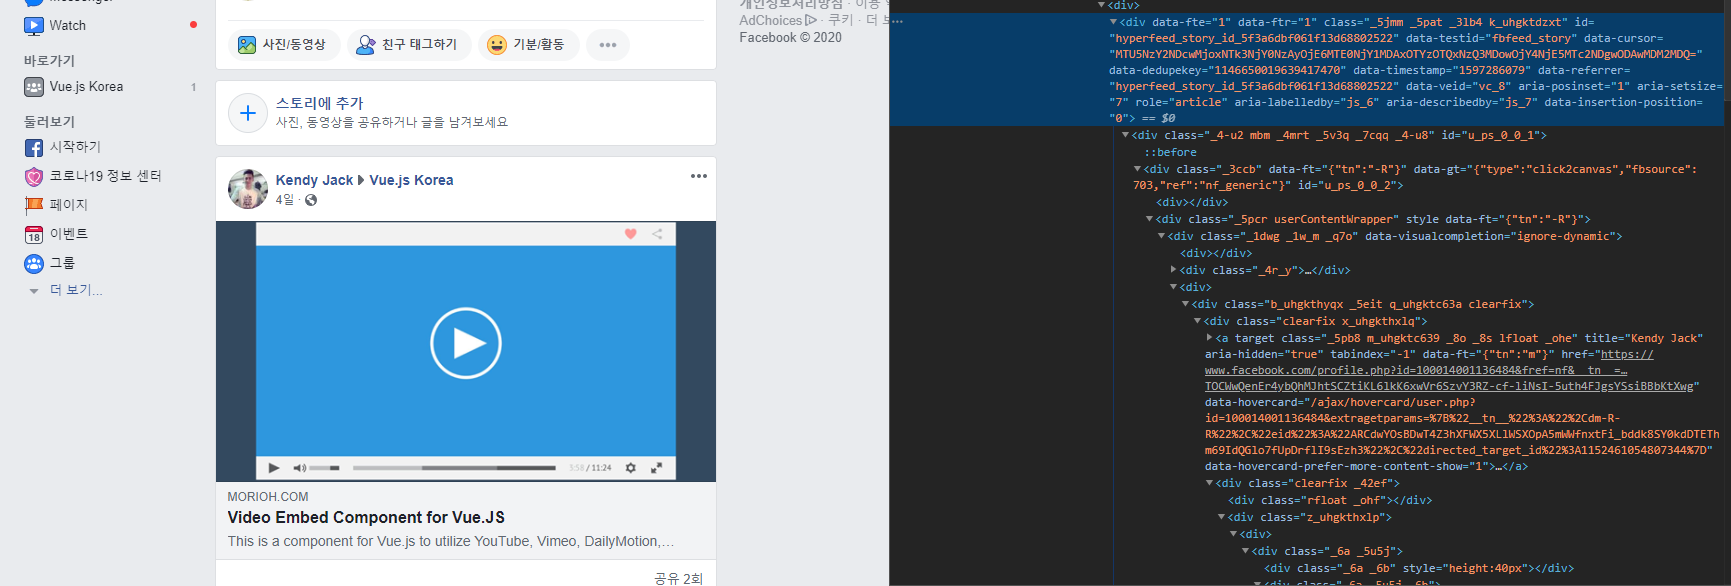
Task: Click the 사진/동영상 button label
Action: [x=294, y=45]
